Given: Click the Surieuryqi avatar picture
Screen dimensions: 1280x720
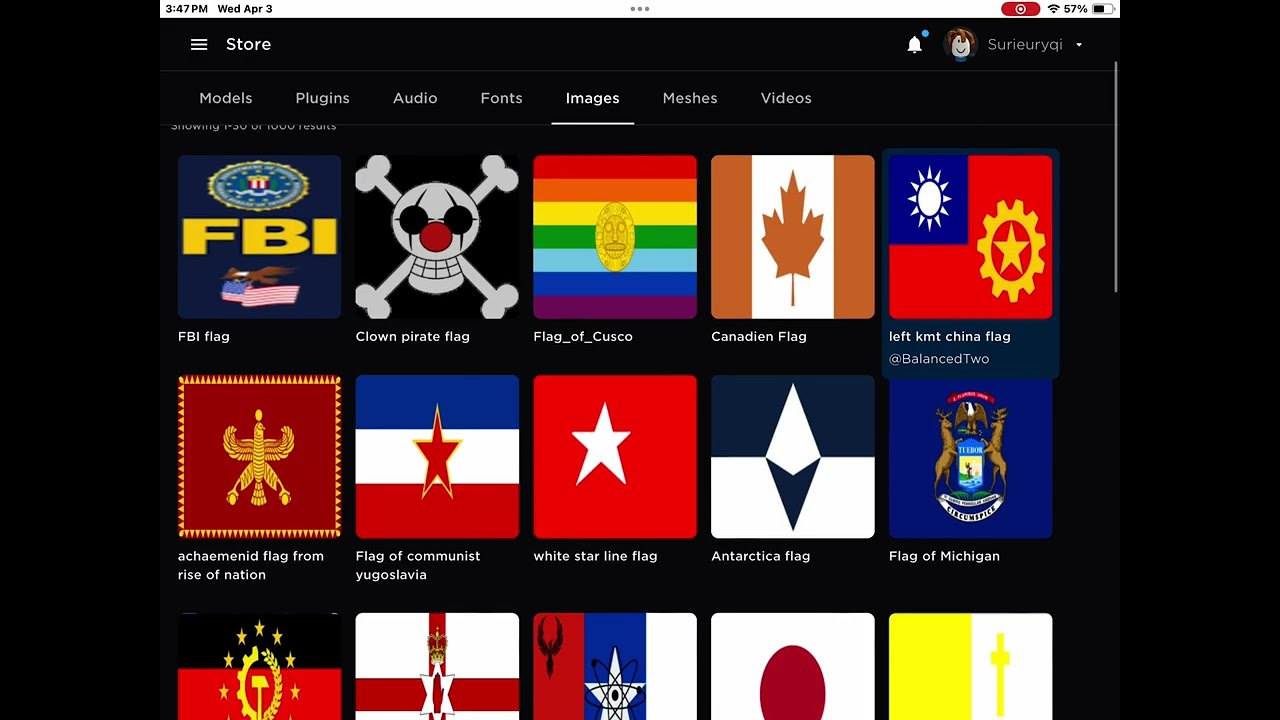Looking at the screenshot, I should coord(960,44).
